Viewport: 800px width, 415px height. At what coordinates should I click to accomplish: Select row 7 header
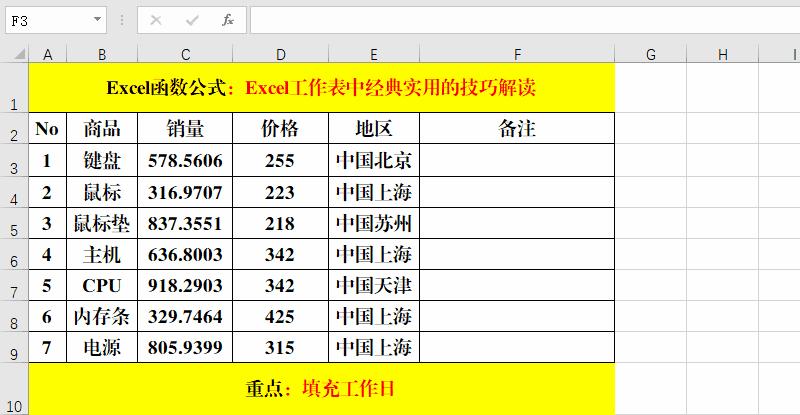[x=14, y=285]
